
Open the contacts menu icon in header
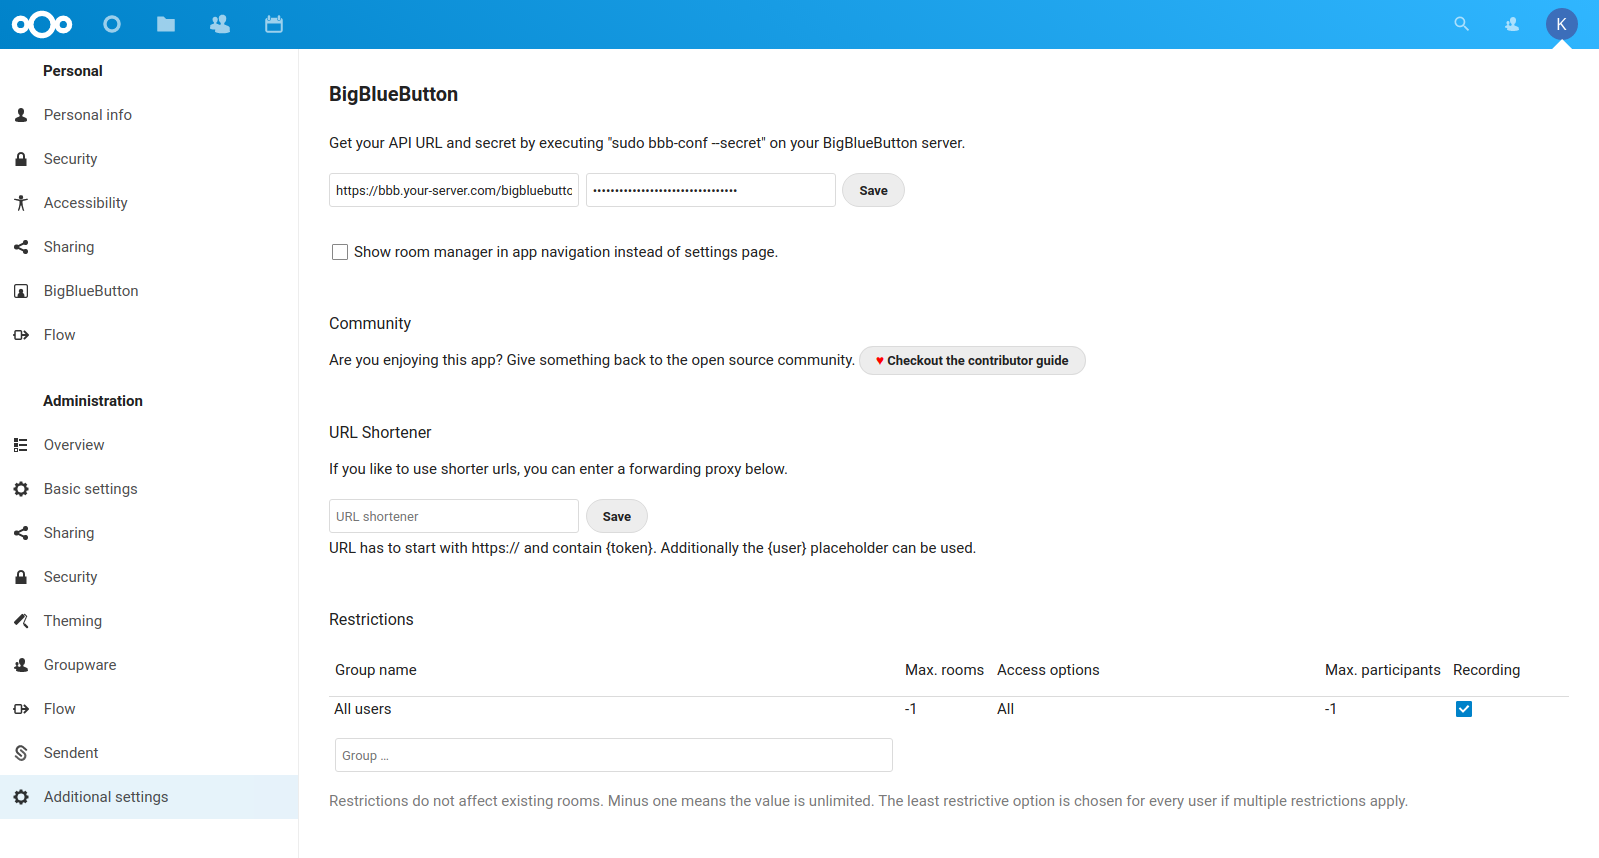[x=1512, y=24]
